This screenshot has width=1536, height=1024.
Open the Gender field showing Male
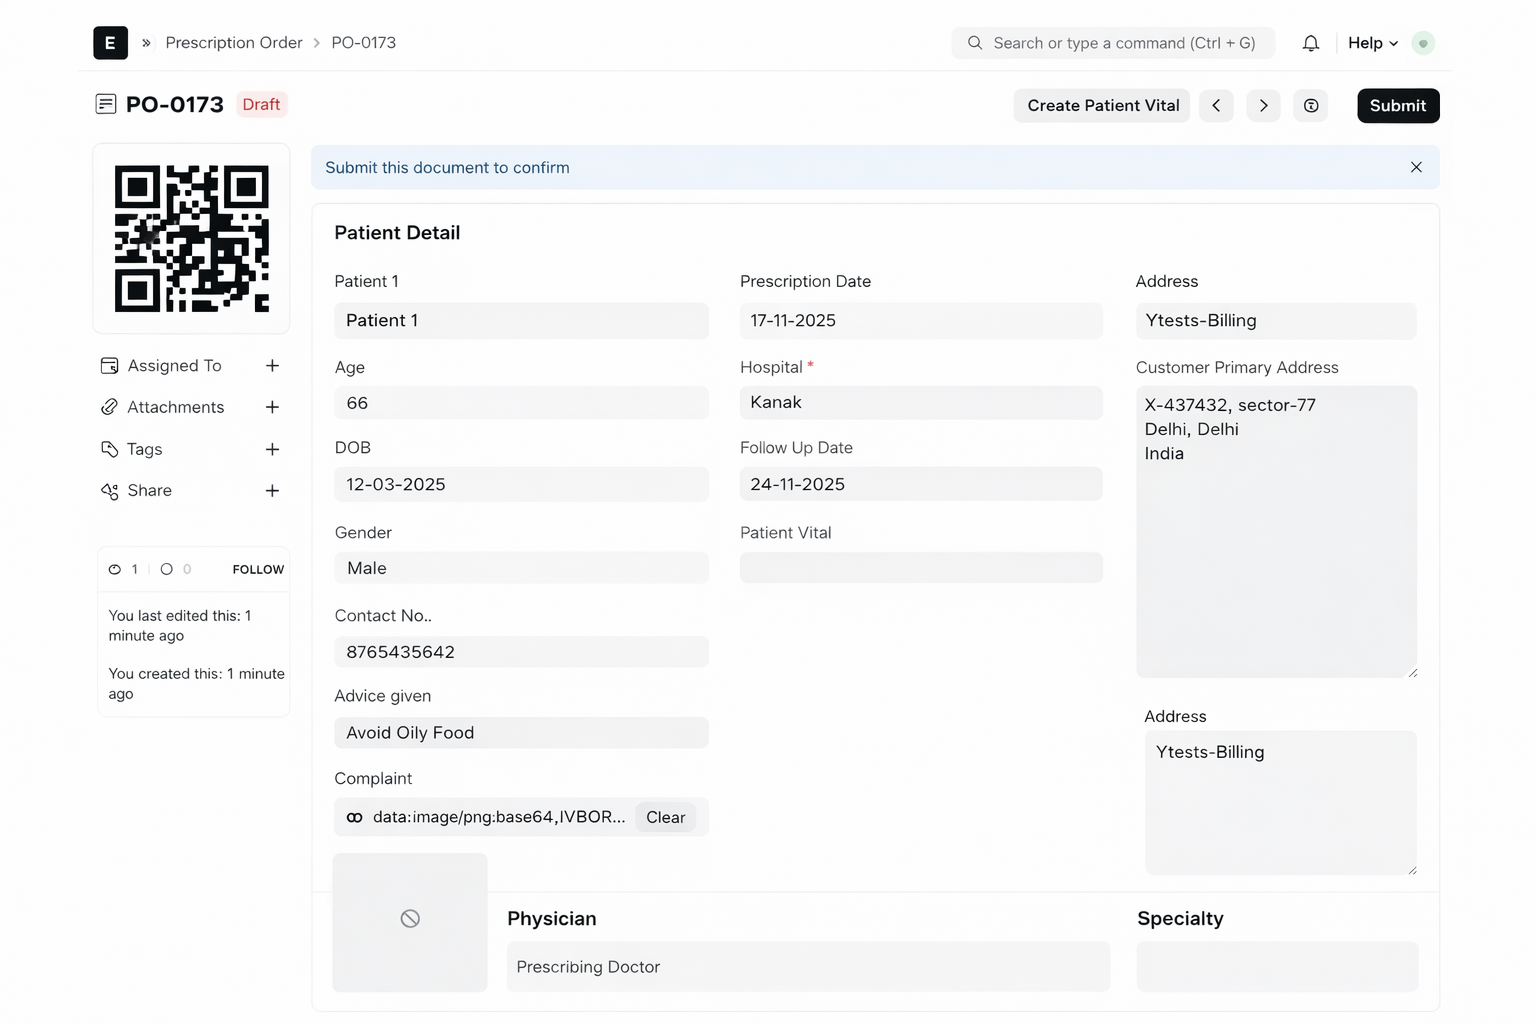521,568
